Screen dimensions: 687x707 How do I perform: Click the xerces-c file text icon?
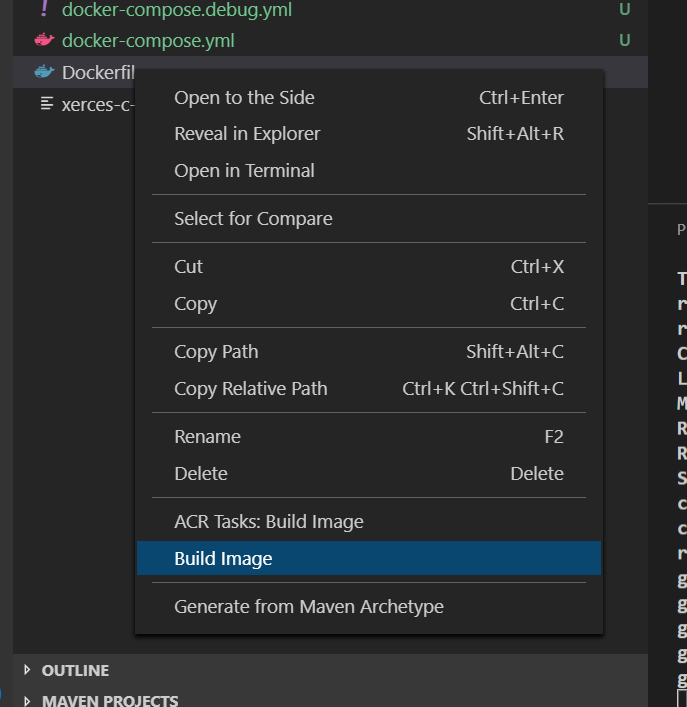(46, 104)
